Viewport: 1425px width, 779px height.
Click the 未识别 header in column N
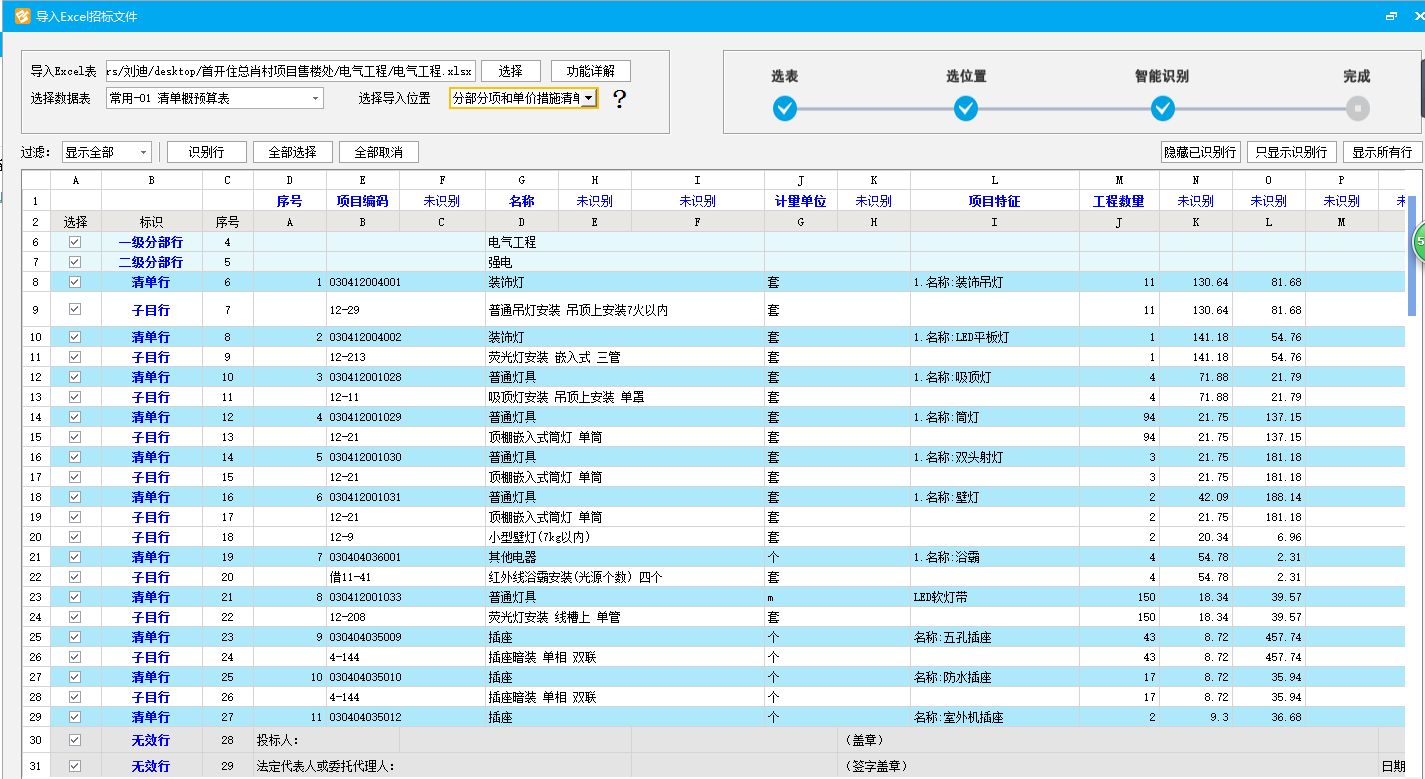click(x=1195, y=201)
